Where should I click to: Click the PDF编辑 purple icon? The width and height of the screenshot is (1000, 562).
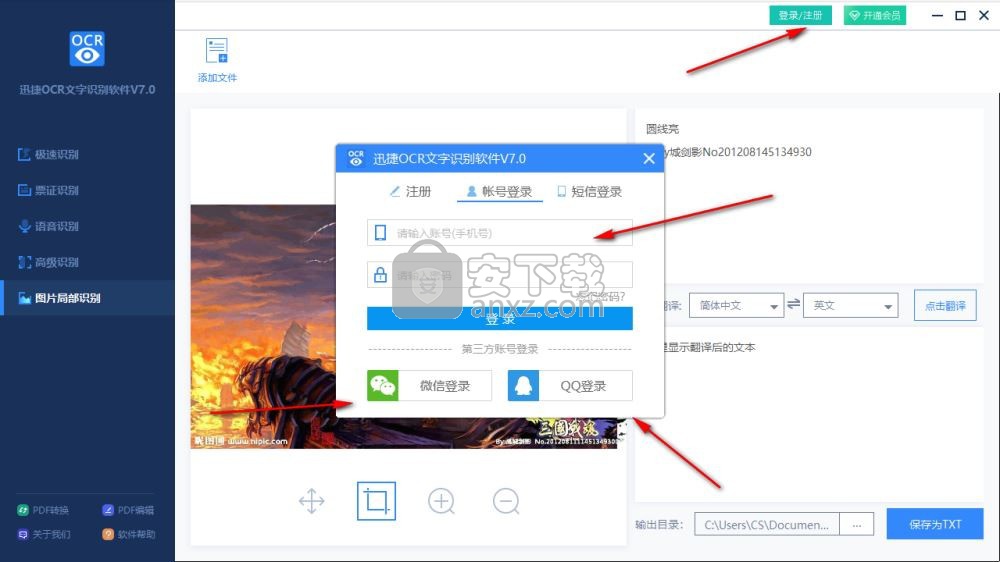(108, 510)
